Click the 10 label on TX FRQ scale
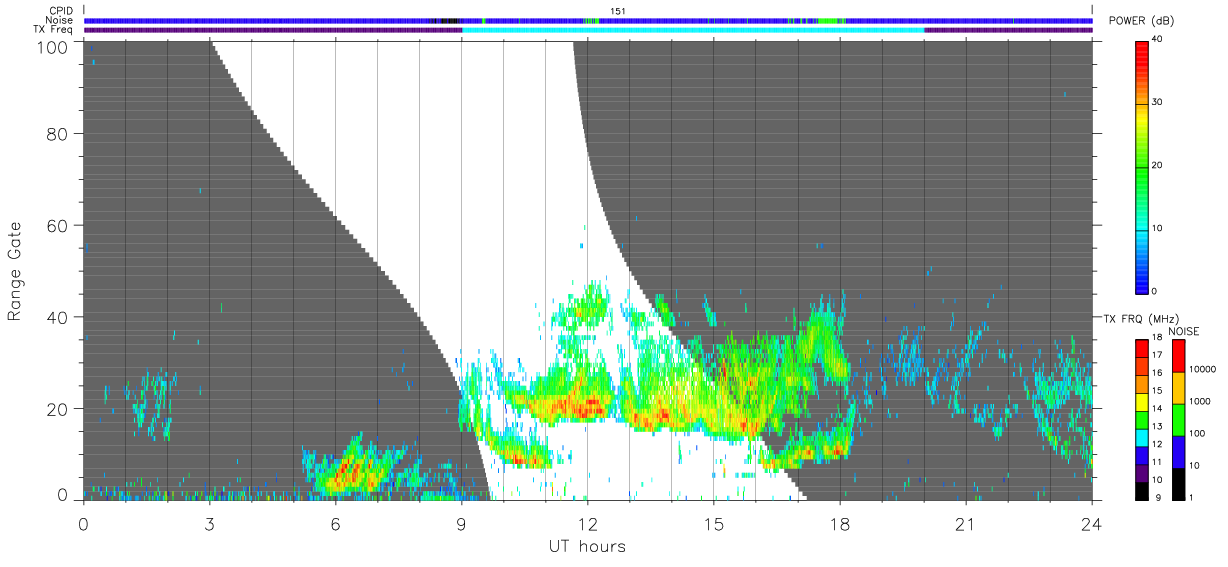1228x567 pixels. tap(1158, 479)
